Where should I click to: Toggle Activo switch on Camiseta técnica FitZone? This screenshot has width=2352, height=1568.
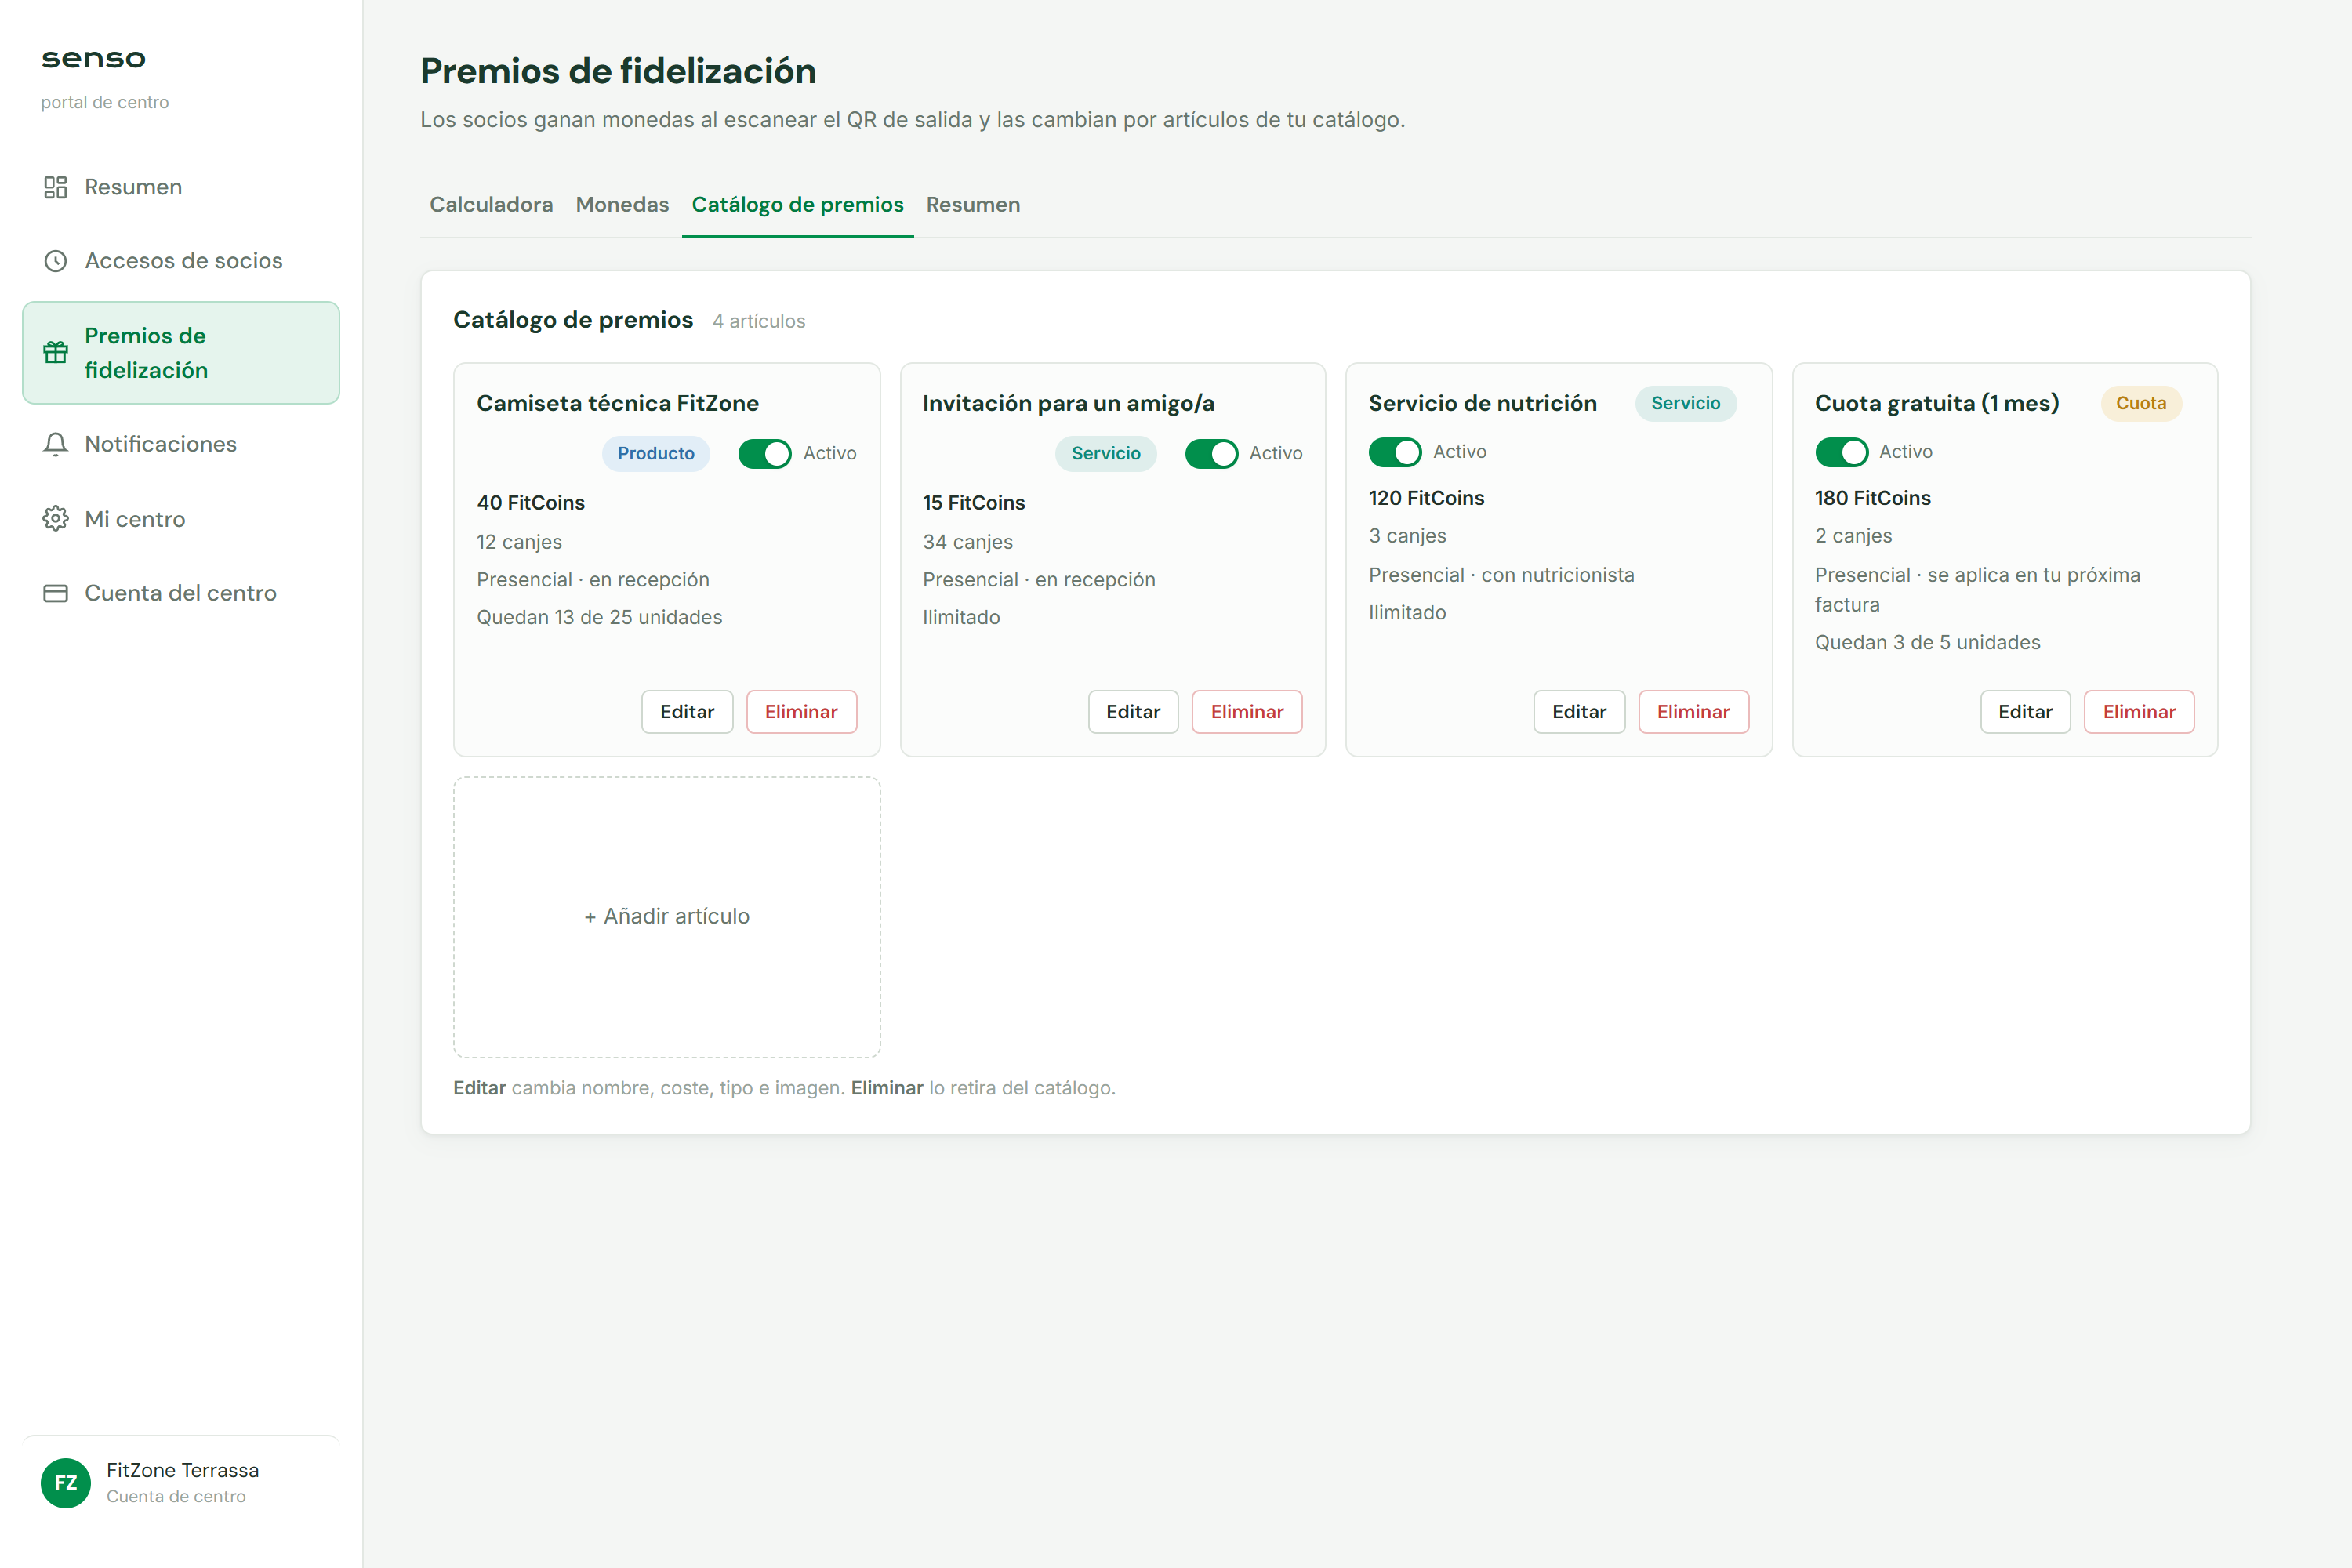click(x=765, y=454)
